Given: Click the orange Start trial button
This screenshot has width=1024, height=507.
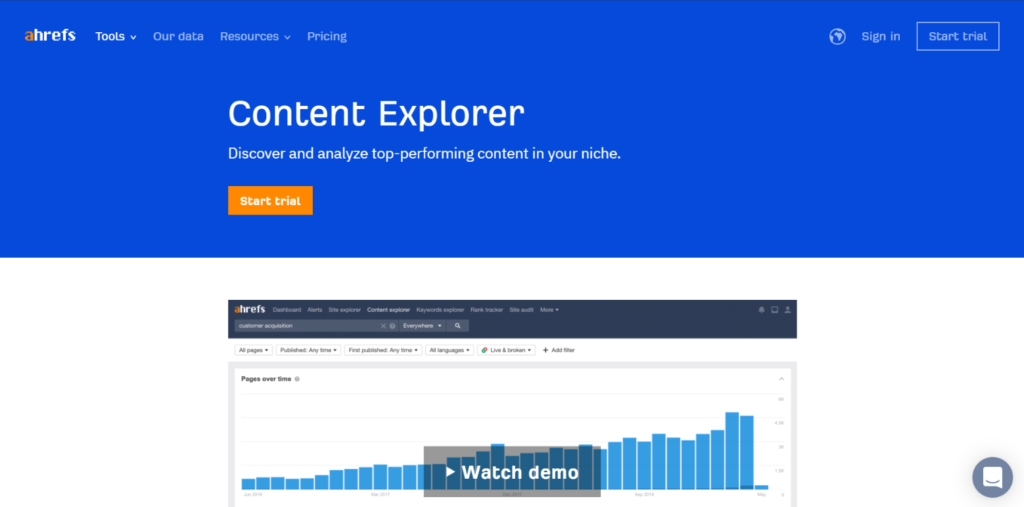Looking at the screenshot, I should coord(270,200).
